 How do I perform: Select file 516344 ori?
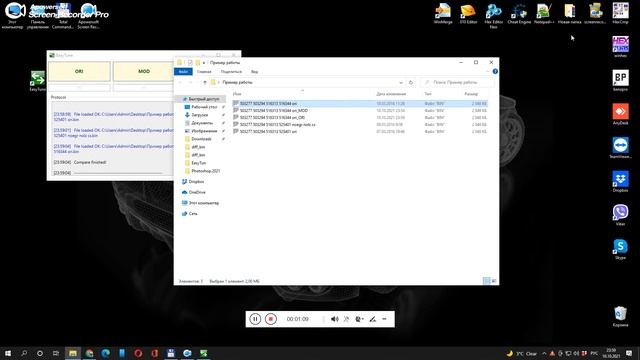click(359, 104)
